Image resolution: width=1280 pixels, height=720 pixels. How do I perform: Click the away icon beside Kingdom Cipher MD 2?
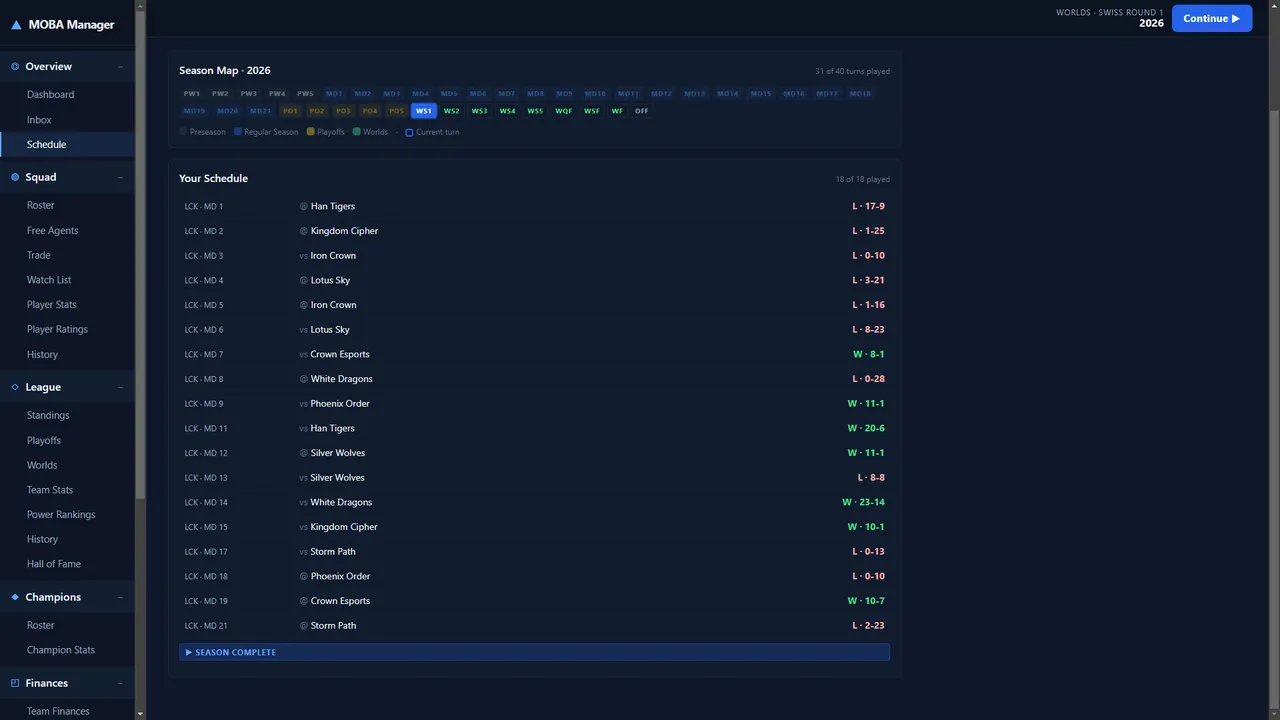click(x=304, y=231)
